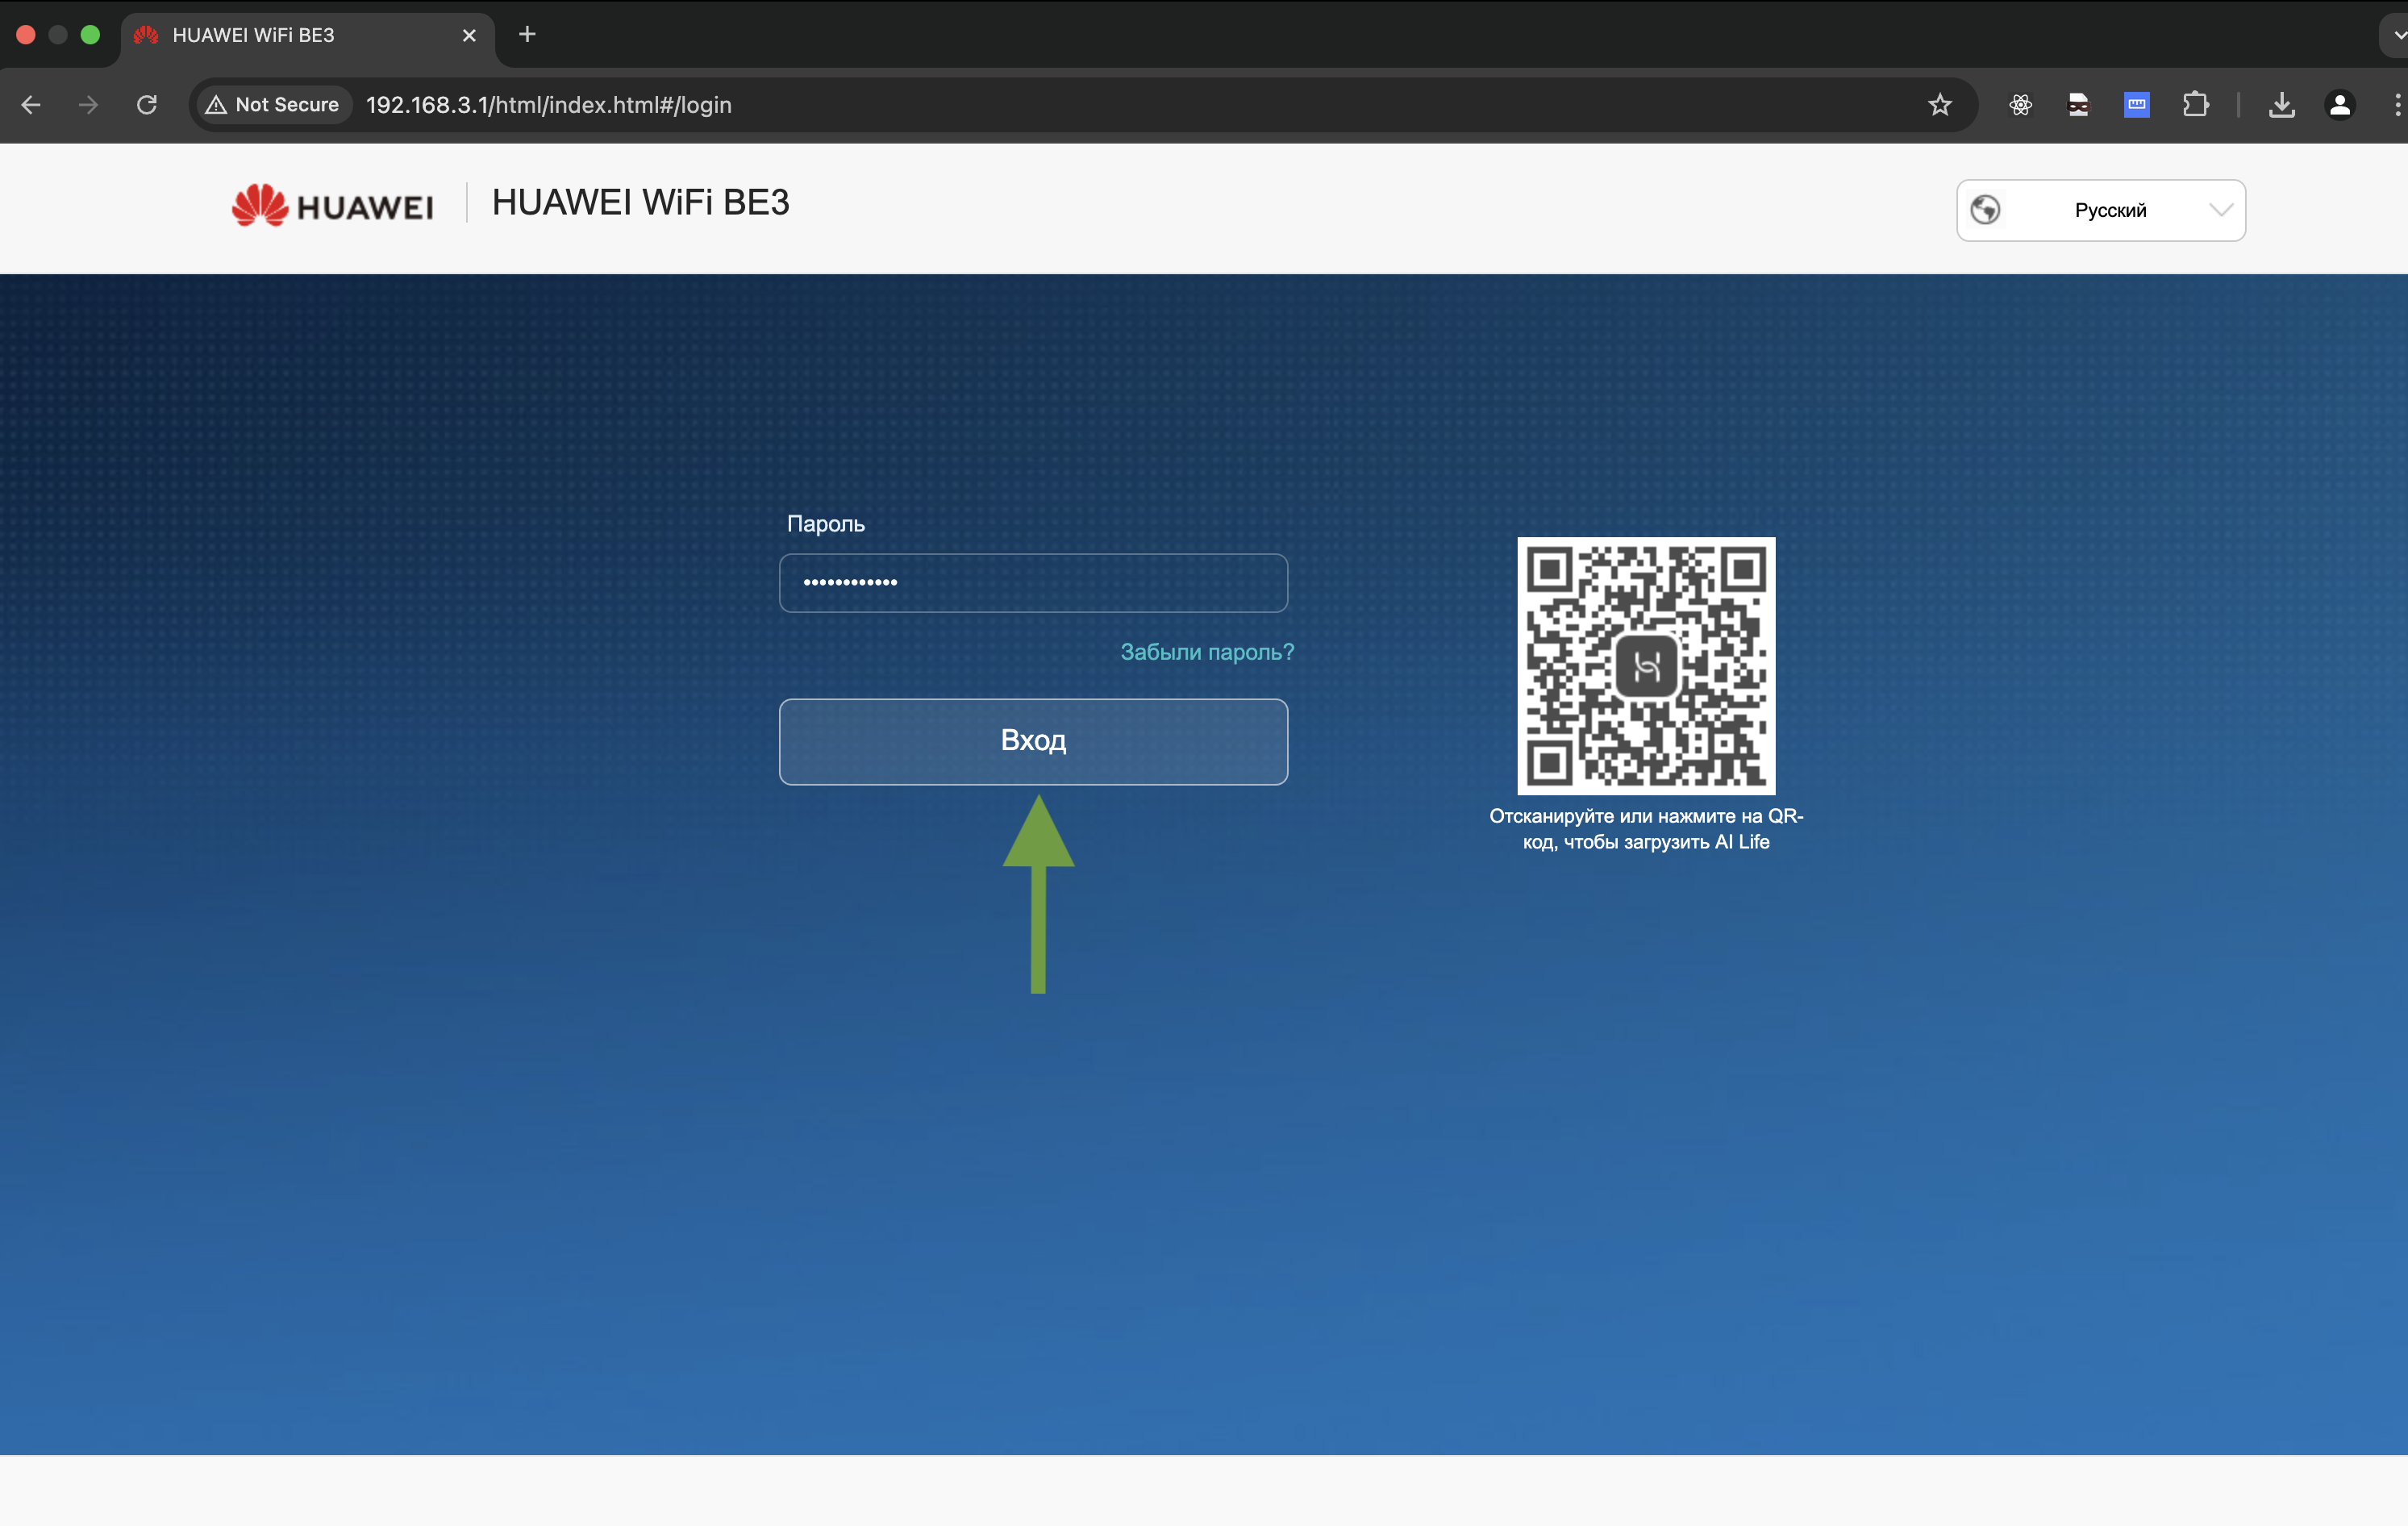Open the Extensions puzzle icon
2408x1526 pixels.
point(2195,105)
